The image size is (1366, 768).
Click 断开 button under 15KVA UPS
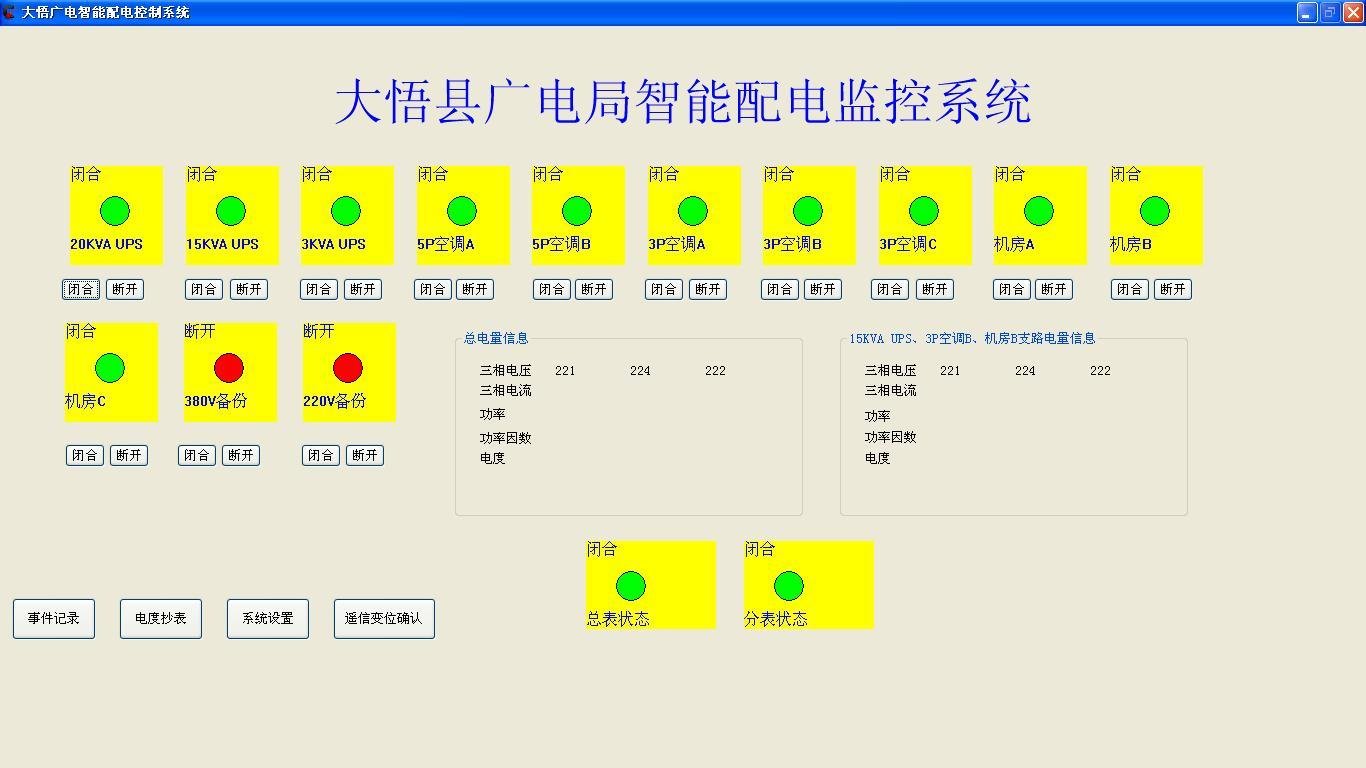pos(249,289)
